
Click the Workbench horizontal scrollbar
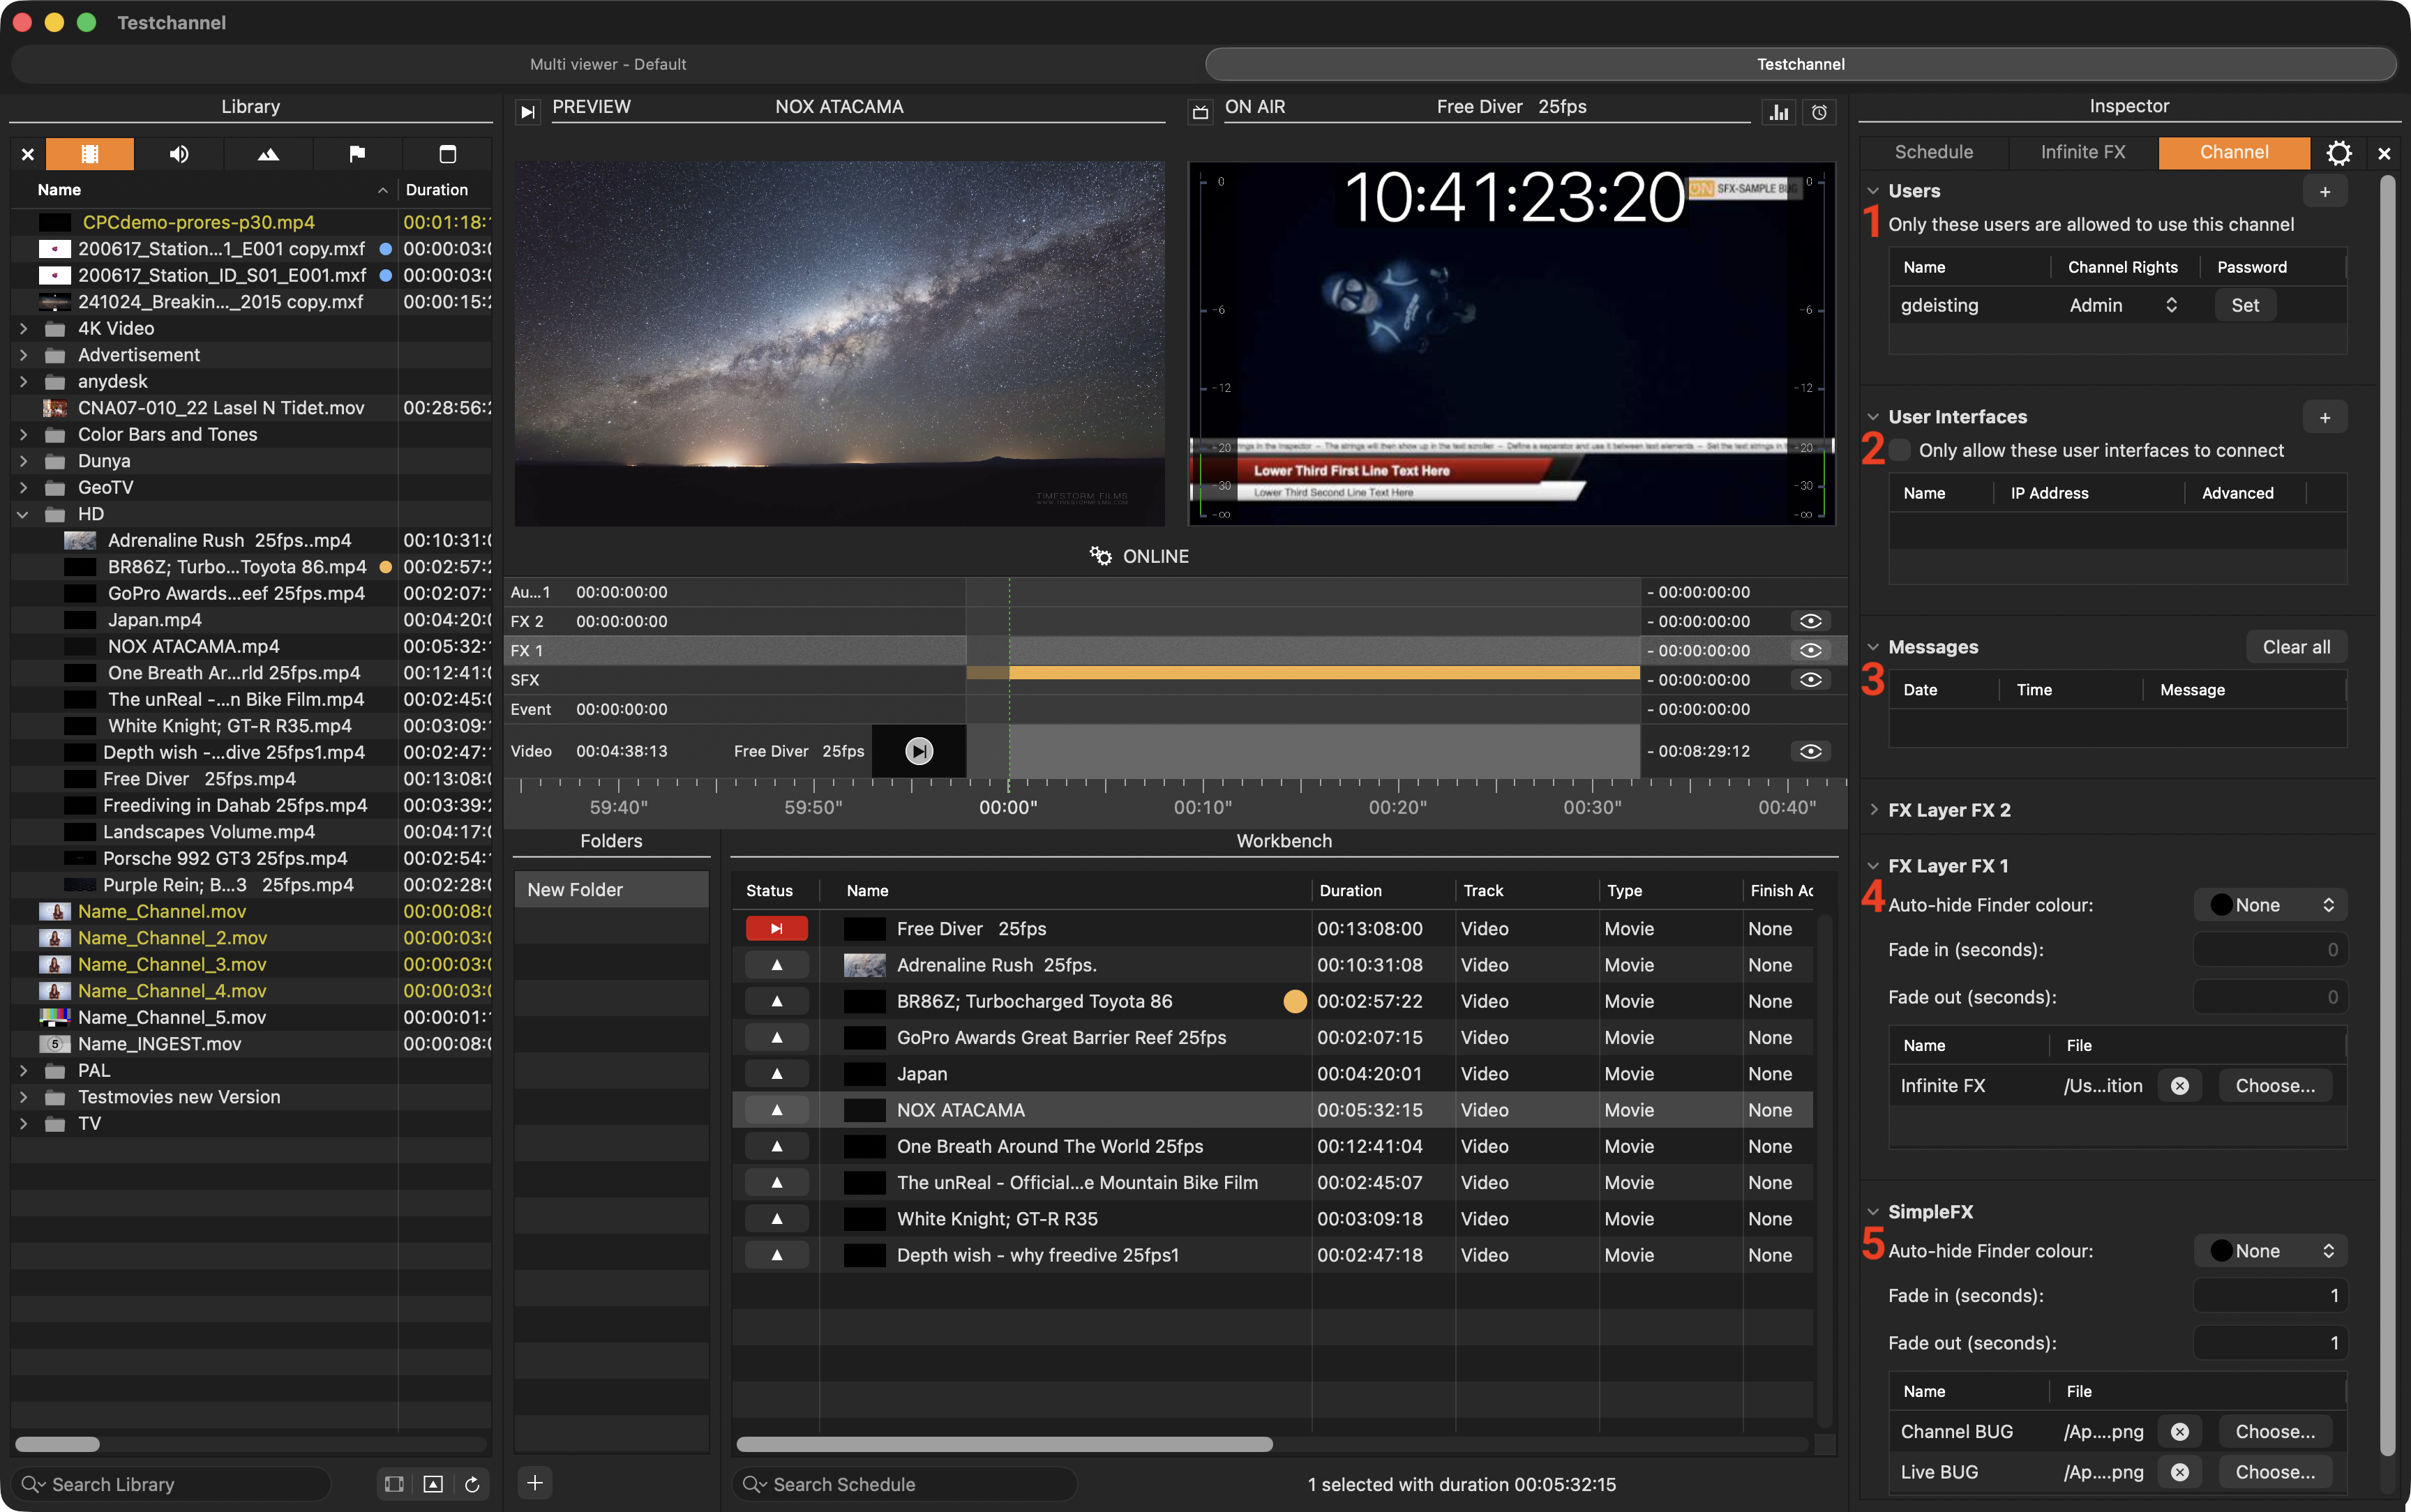1004,1444
